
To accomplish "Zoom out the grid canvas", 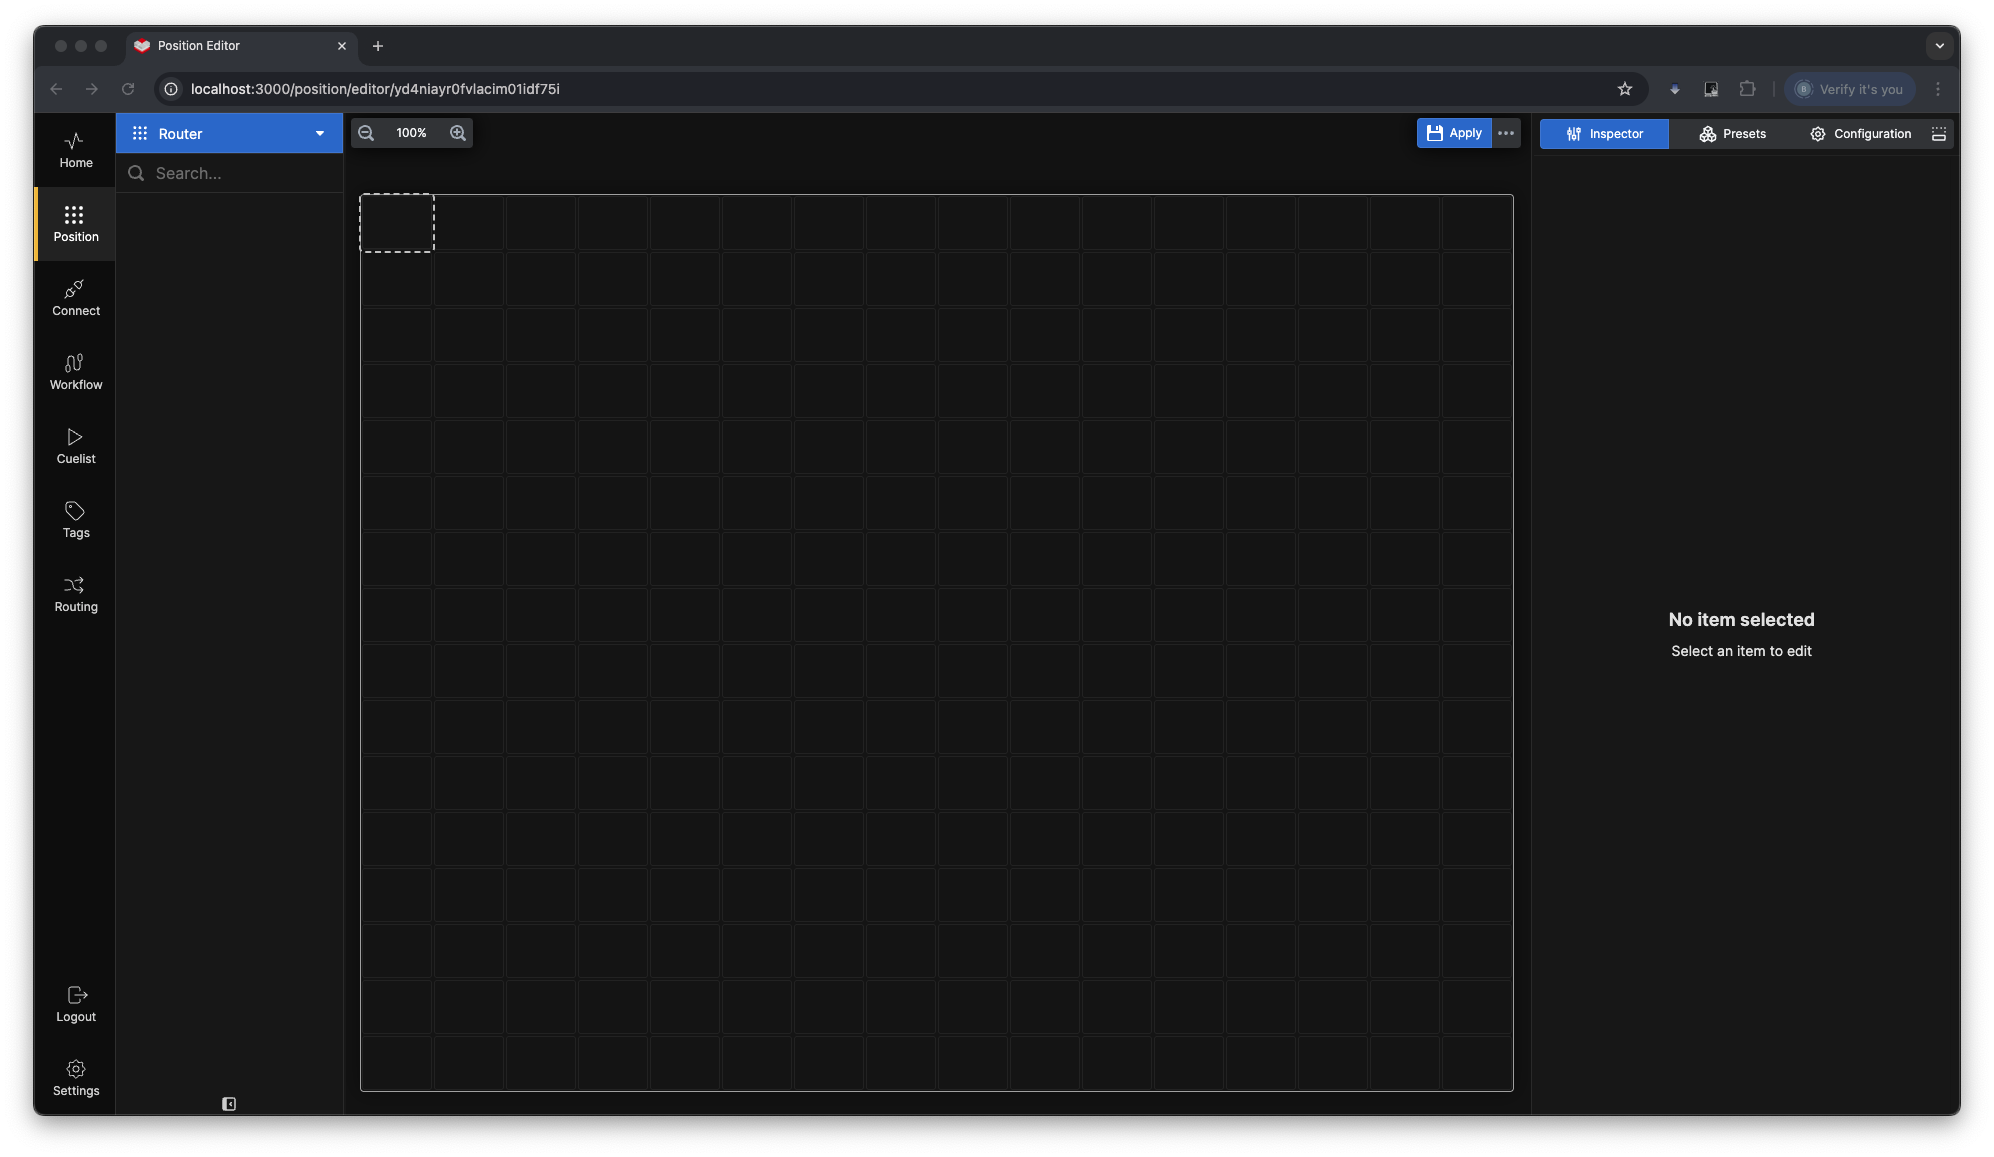I will 366,133.
